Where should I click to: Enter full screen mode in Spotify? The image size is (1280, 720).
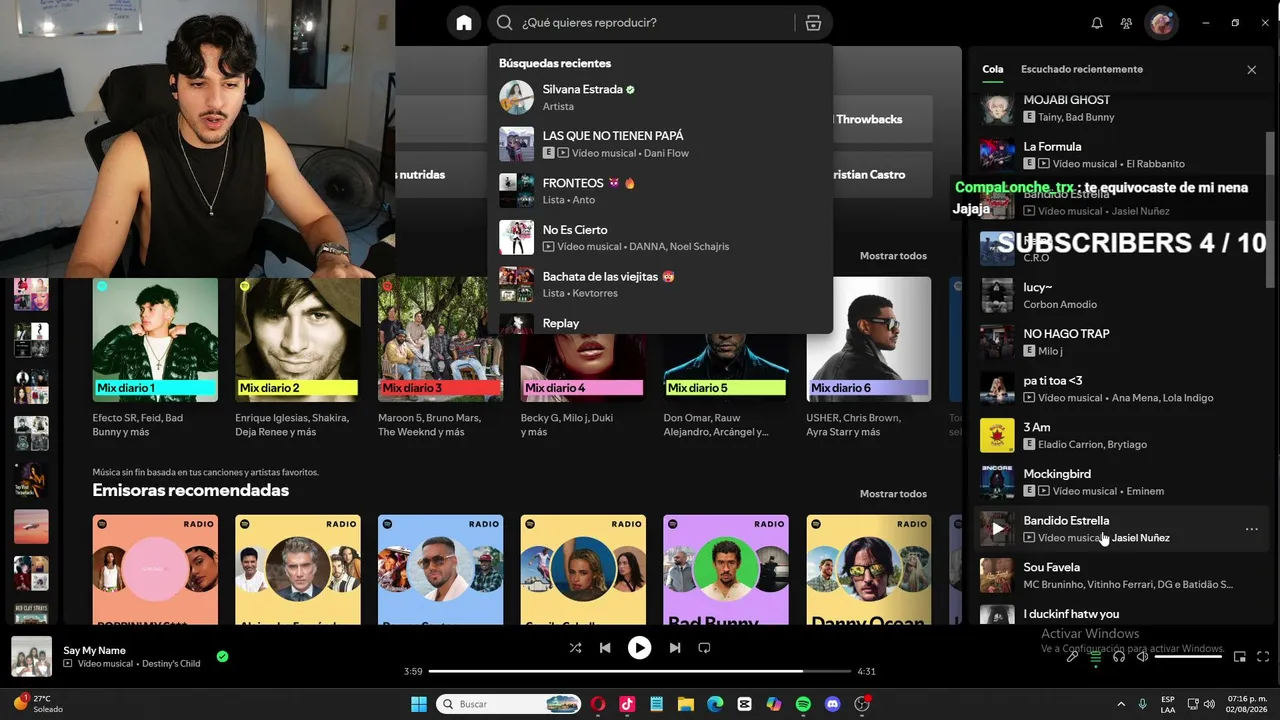[1263, 657]
